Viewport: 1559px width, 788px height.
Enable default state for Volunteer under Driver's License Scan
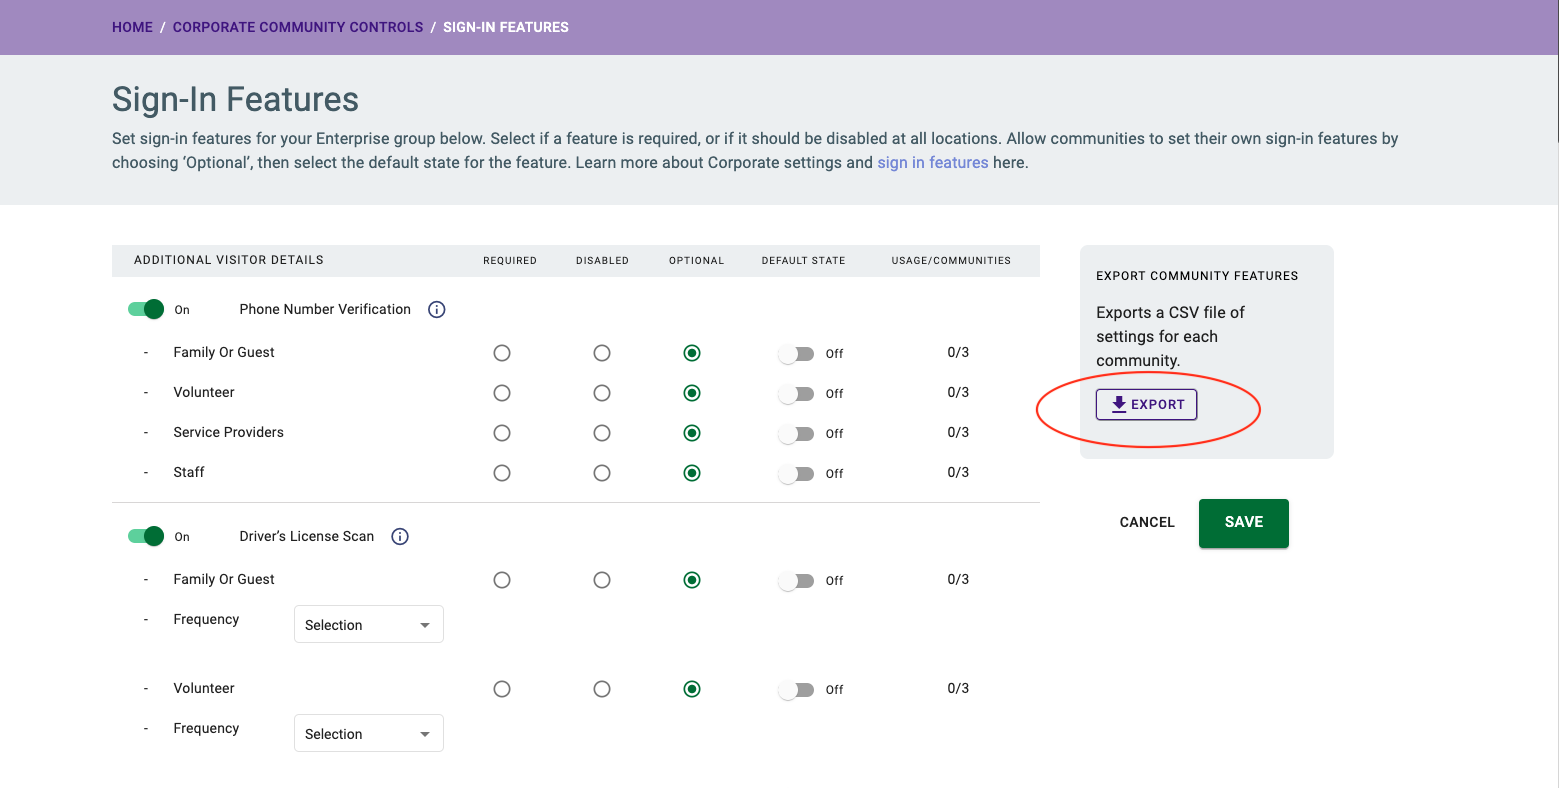pos(795,689)
